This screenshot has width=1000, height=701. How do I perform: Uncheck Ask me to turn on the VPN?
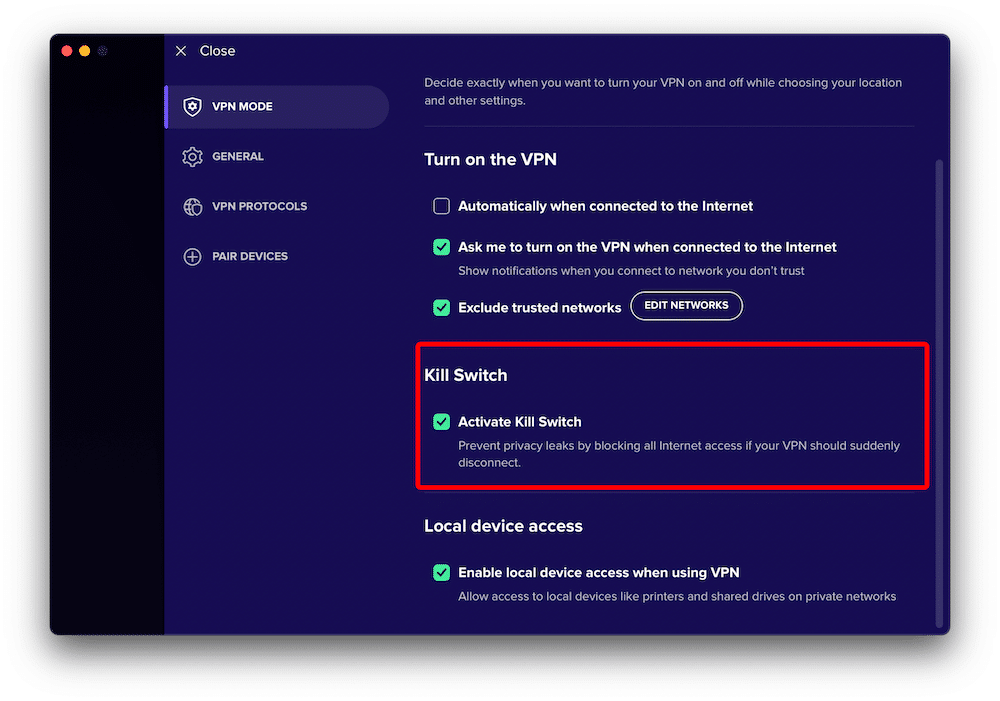click(441, 247)
